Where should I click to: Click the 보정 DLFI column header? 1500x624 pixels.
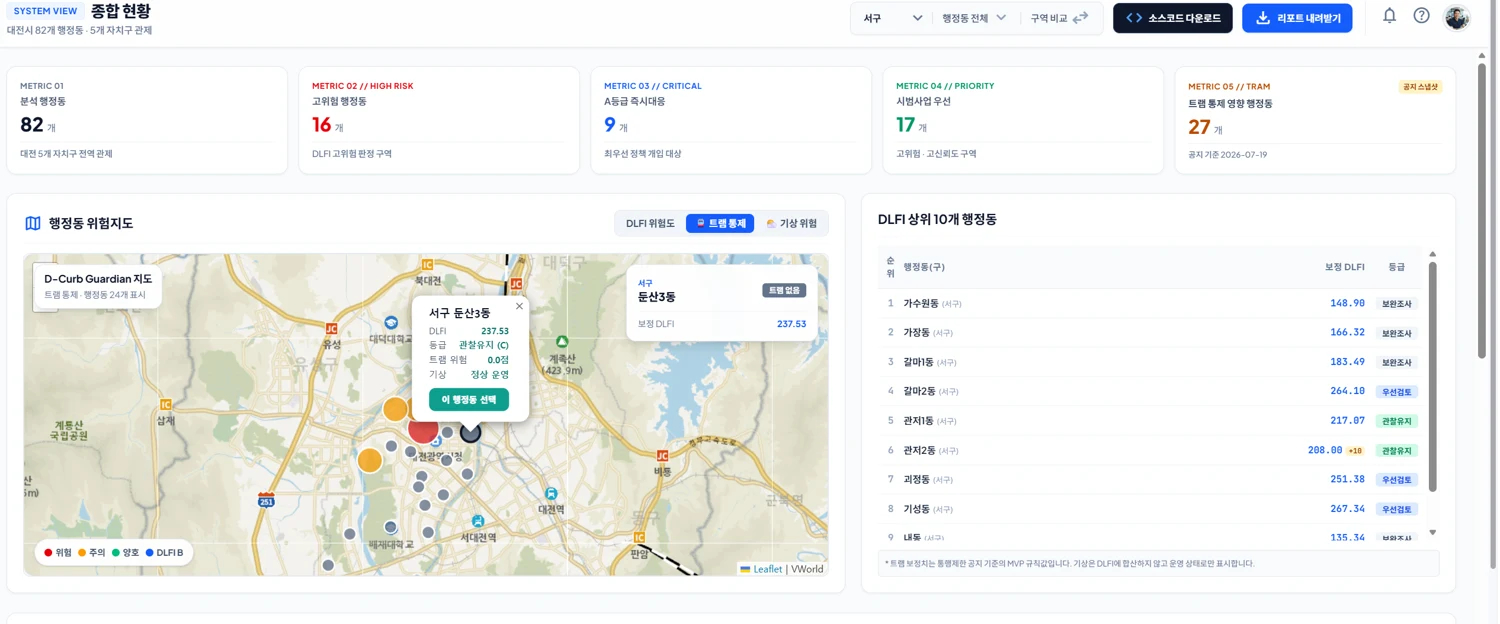click(x=1344, y=267)
